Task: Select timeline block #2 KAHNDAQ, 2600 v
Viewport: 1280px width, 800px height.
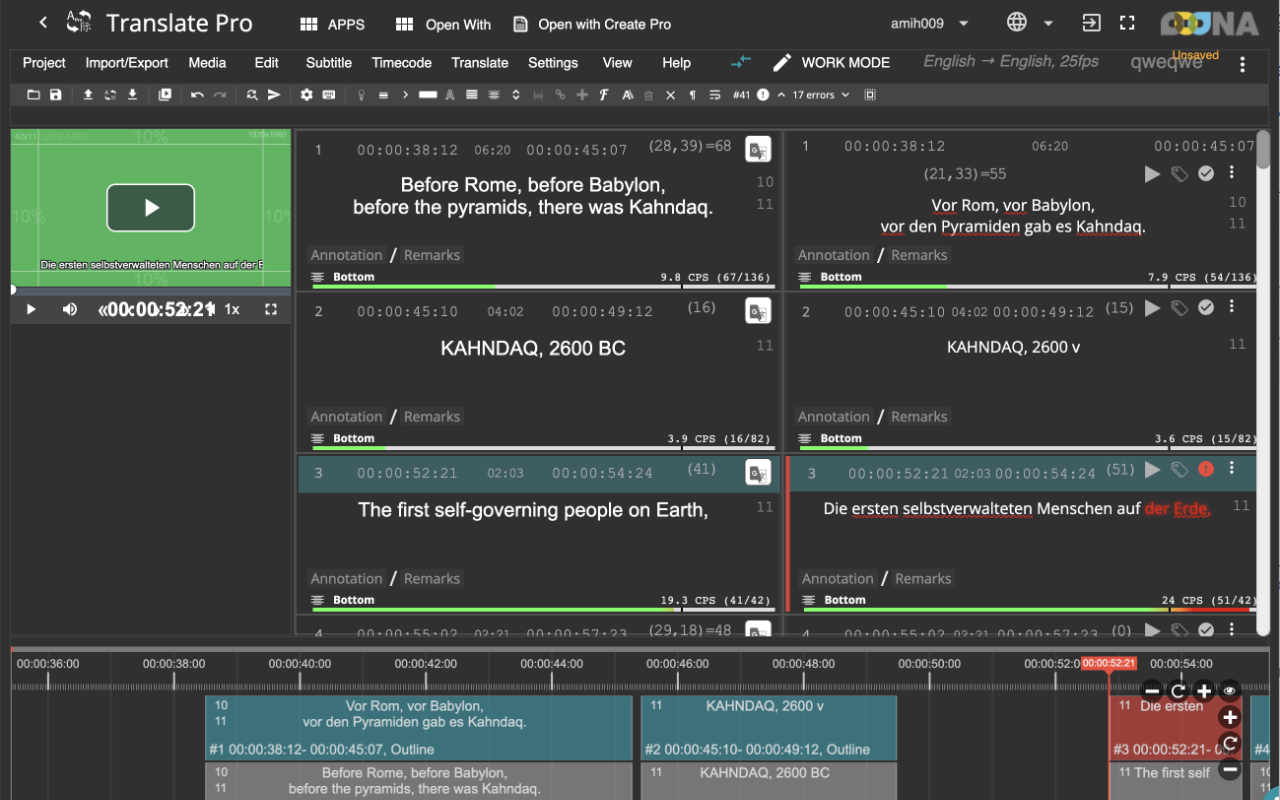Action: (768, 728)
